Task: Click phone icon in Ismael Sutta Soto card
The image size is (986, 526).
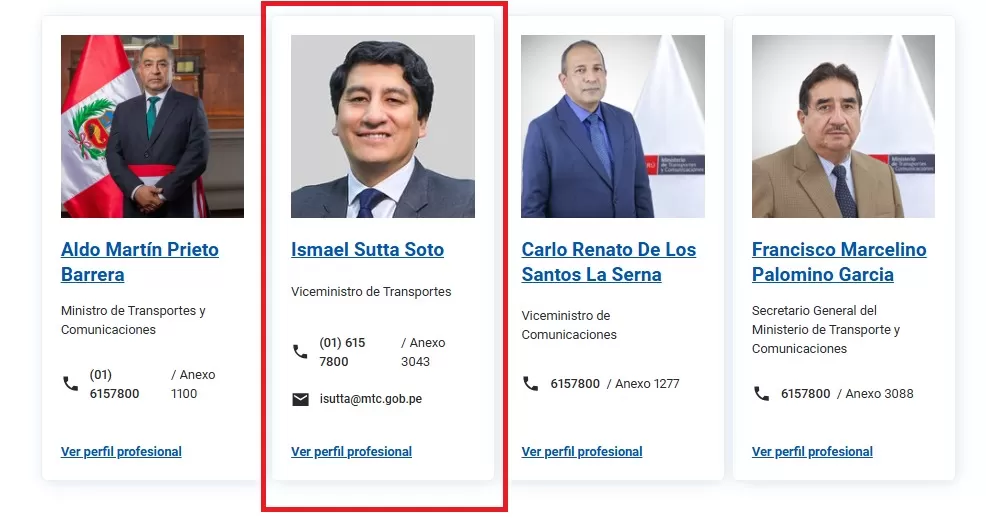Action: (x=301, y=352)
